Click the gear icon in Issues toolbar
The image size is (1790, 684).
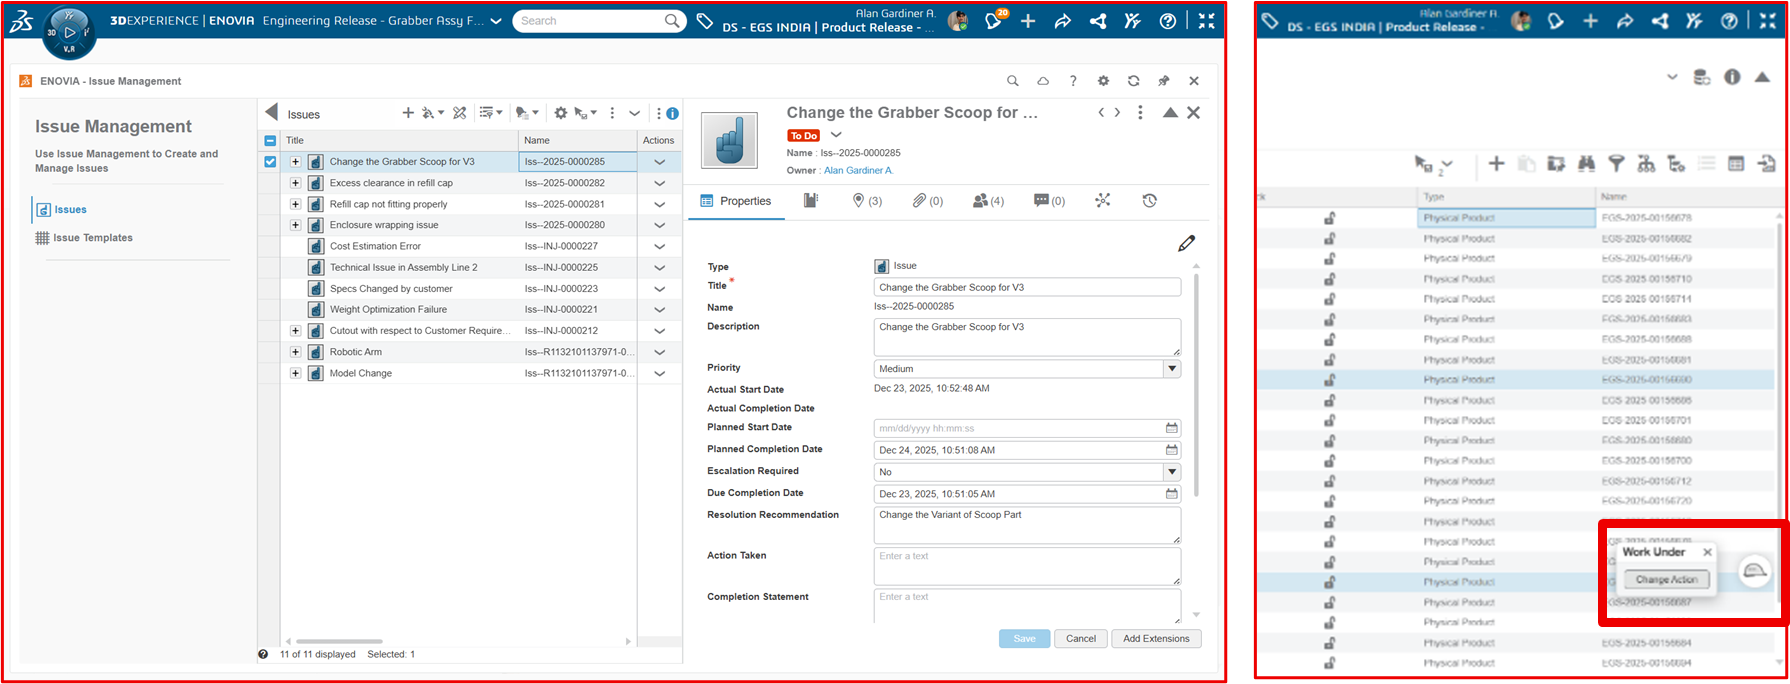tap(561, 113)
